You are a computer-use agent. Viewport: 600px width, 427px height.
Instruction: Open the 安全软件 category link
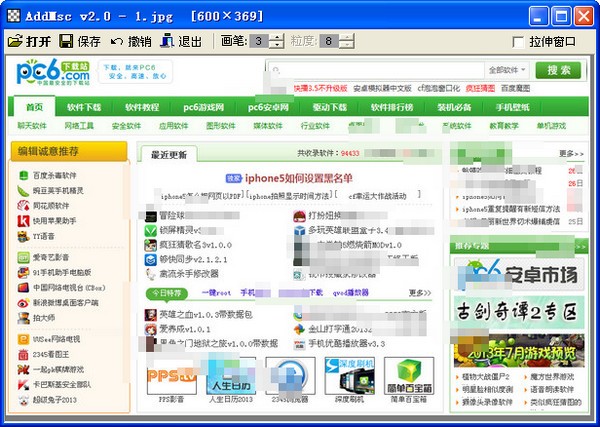click(x=126, y=126)
